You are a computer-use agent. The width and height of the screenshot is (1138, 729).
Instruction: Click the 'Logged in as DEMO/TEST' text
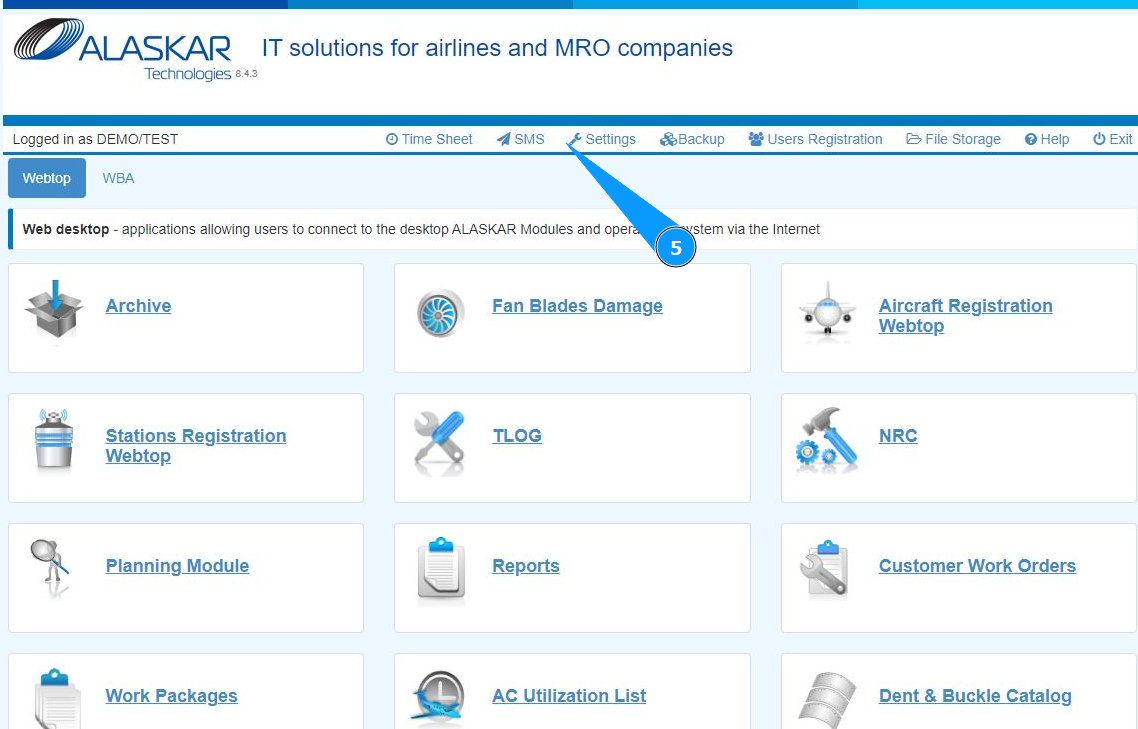pyautogui.click(x=95, y=139)
